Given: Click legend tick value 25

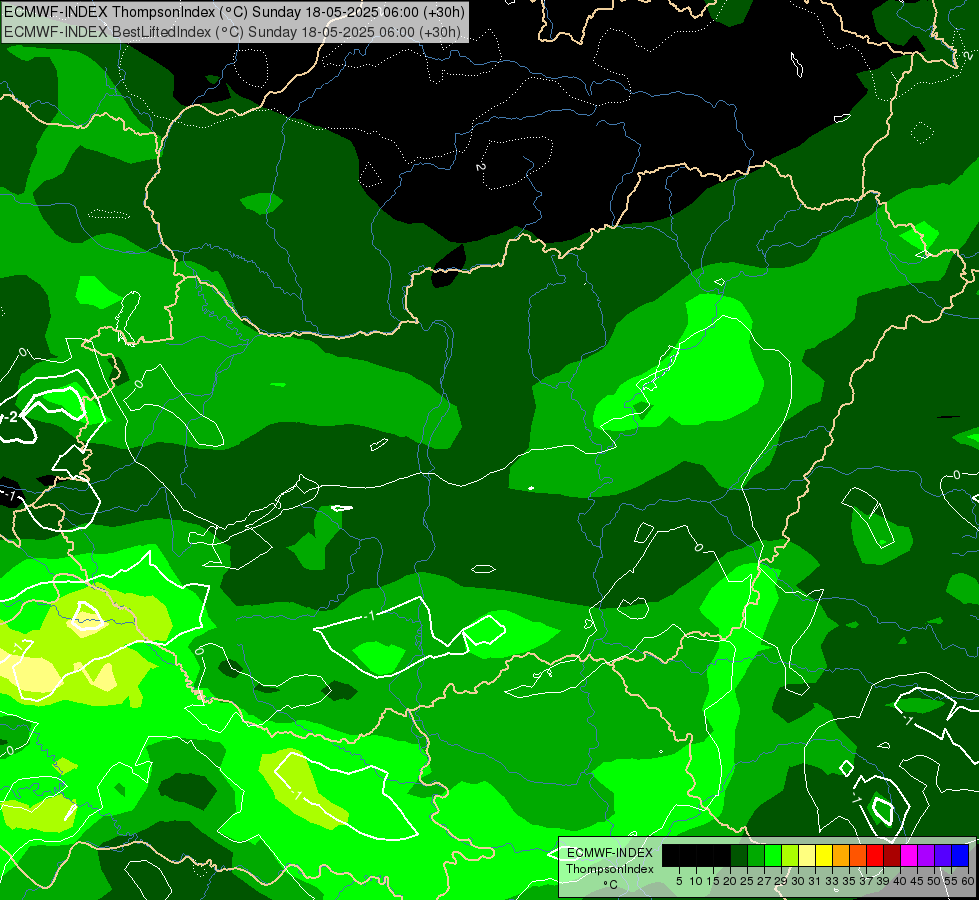Looking at the screenshot, I should 747,881.
